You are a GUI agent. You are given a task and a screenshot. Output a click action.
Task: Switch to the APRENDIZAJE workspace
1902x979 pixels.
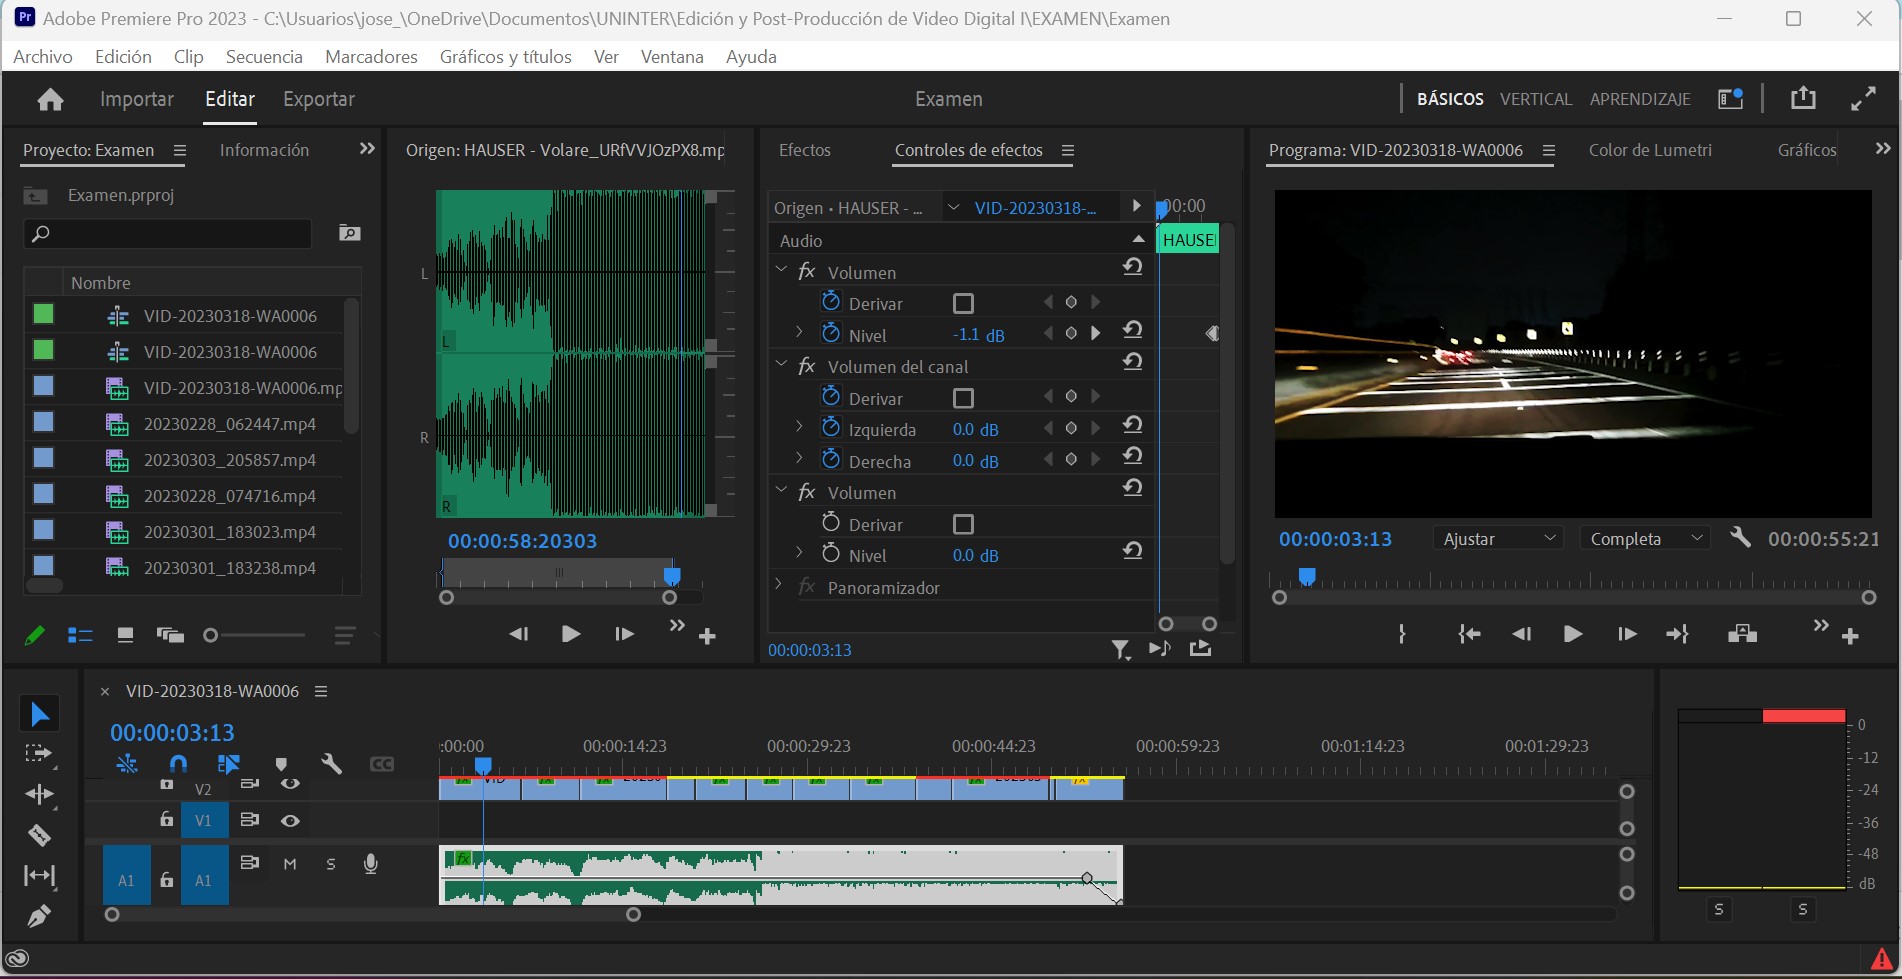(x=1640, y=99)
